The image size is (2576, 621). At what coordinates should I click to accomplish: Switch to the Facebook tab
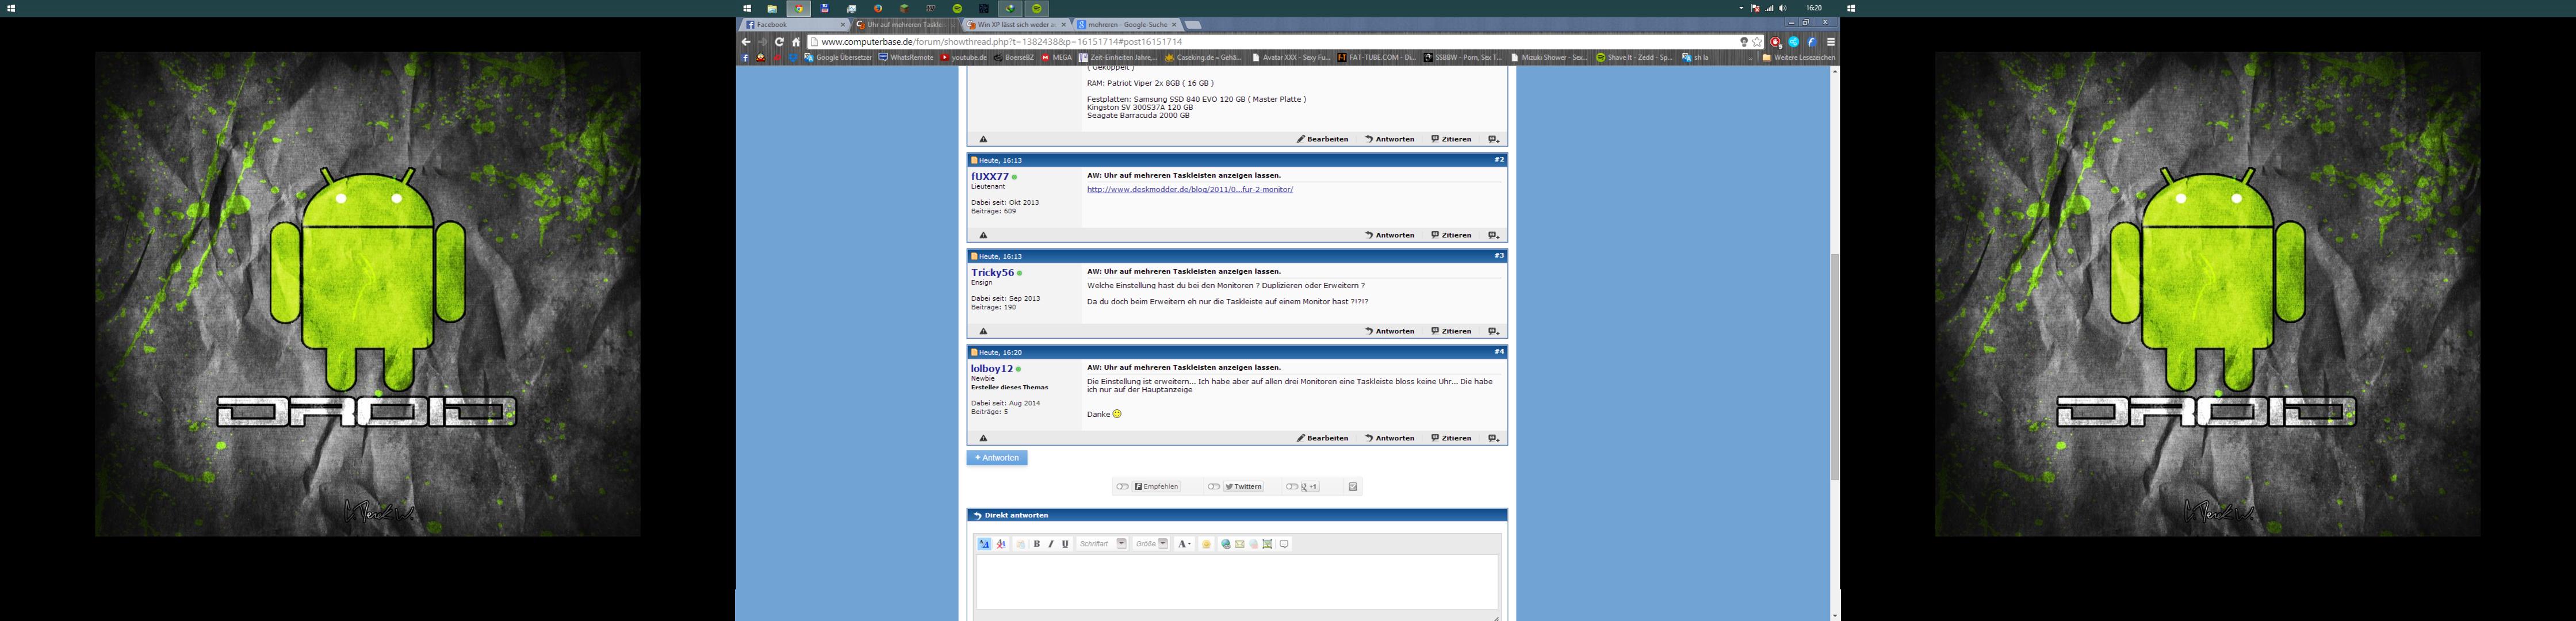coord(790,25)
